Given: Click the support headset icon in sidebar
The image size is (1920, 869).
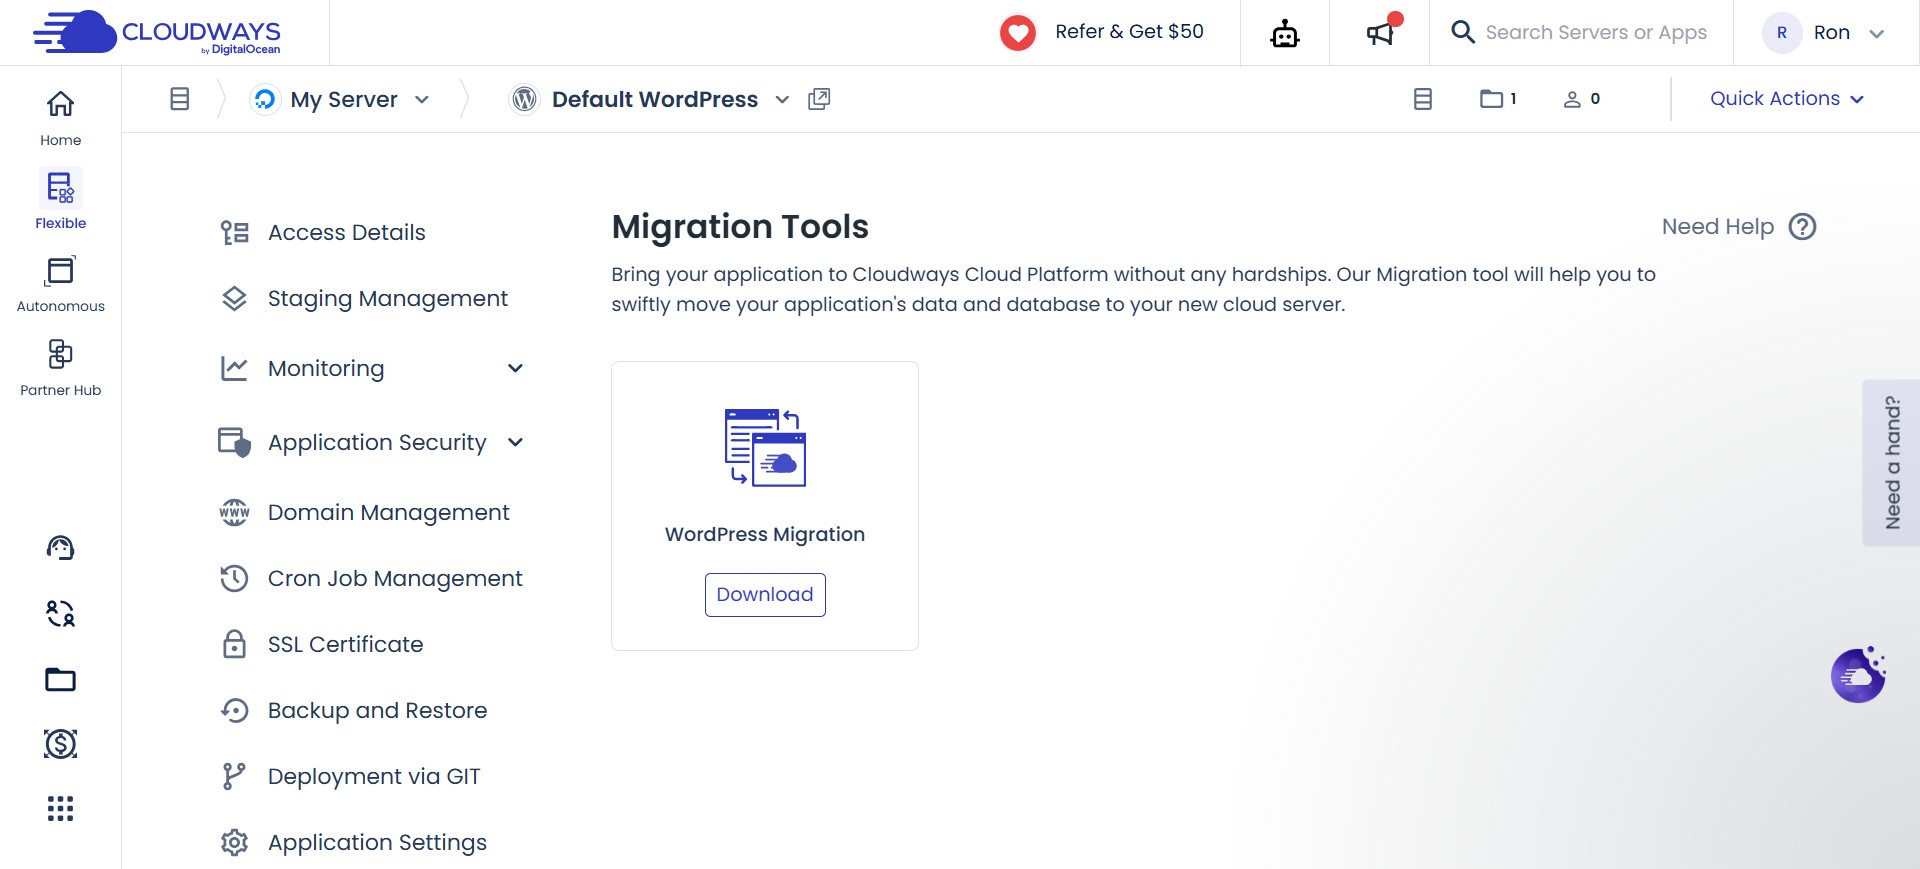Looking at the screenshot, I should point(61,547).
